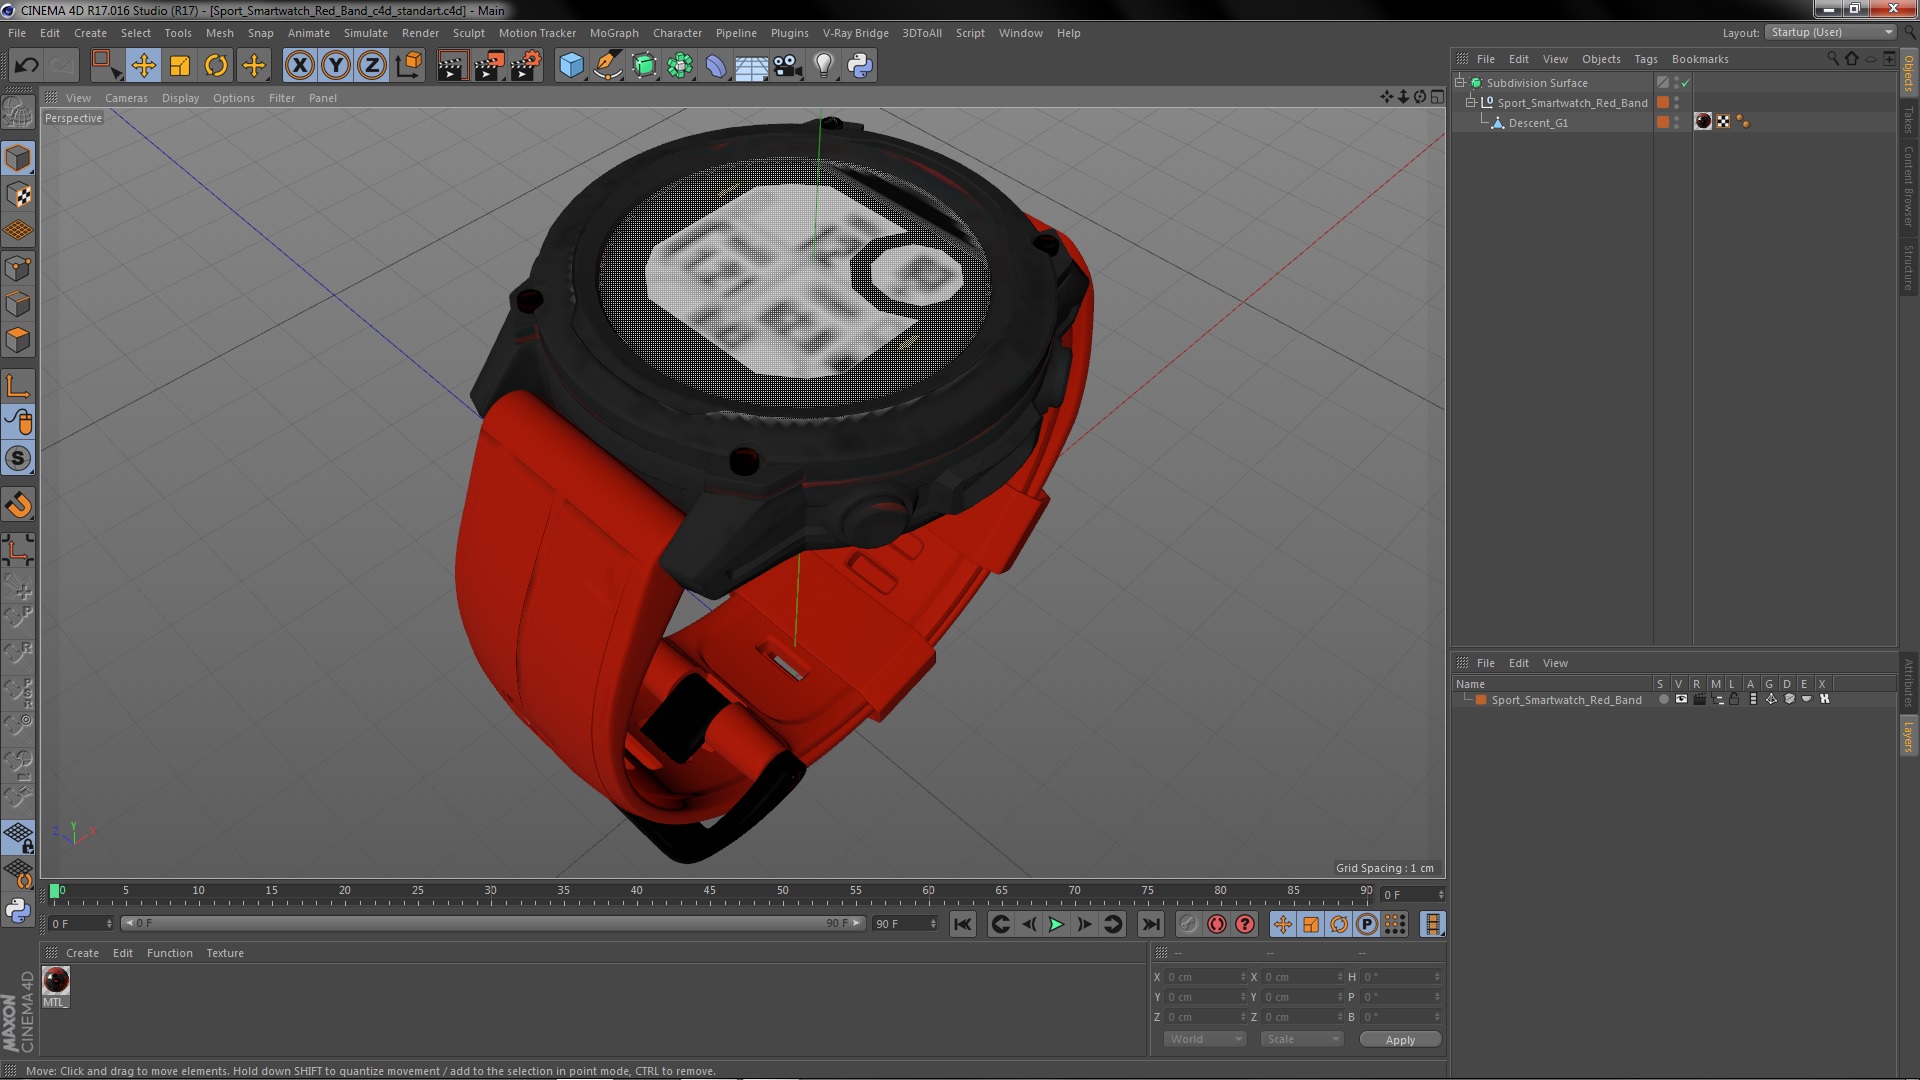This screenshot has width=1920, height=1080.
Task: Open the deformer bend icon
Action: click(716, 66)
